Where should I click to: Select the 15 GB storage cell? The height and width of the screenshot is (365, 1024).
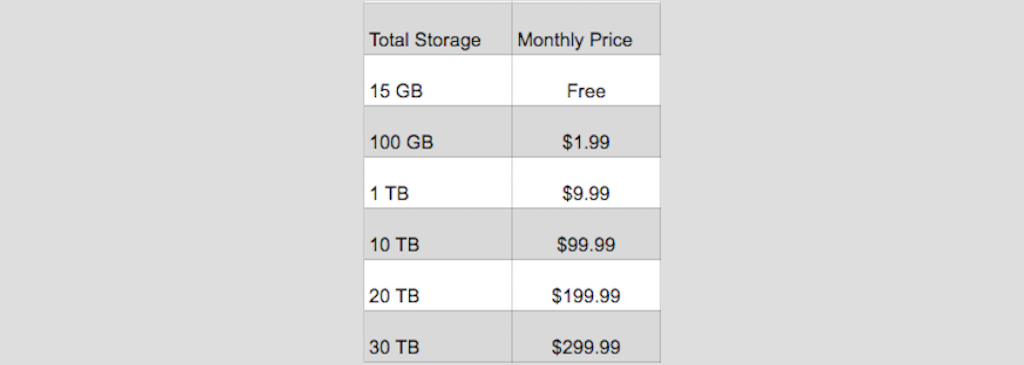pyautogui.click(x=438, y=80)
